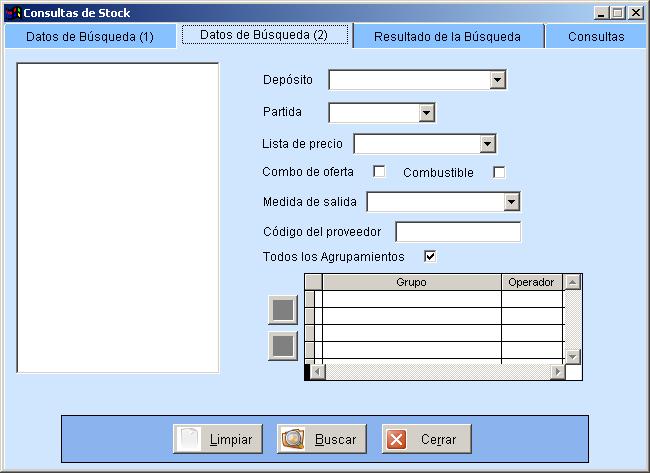This screenshot has width=650, height=473.
Task: Click the Limpiar button
Action: coord(218,439)
